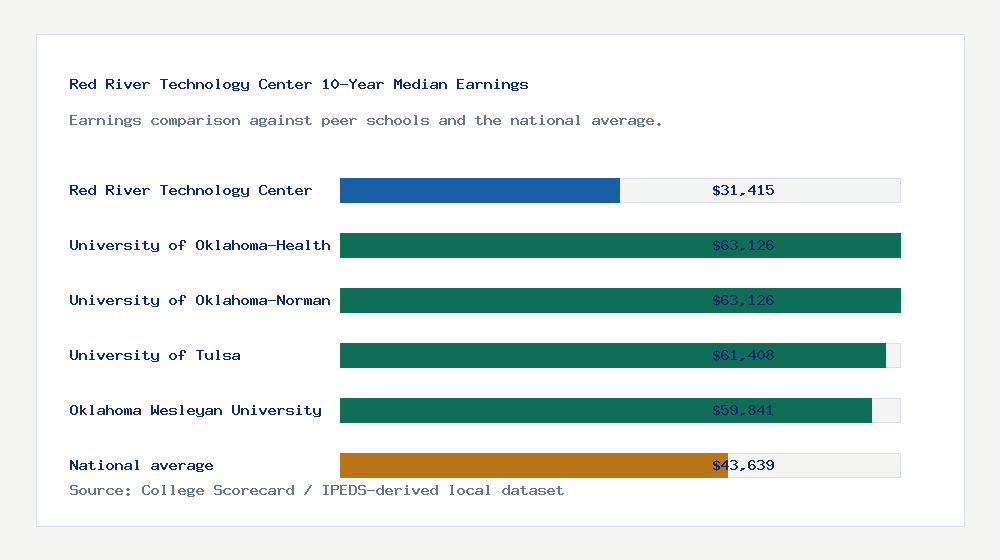This screenshot has width=1000, height=560.
Task: Click the 'Source: College Scorecard' footnote
Action: click(316, 490)
